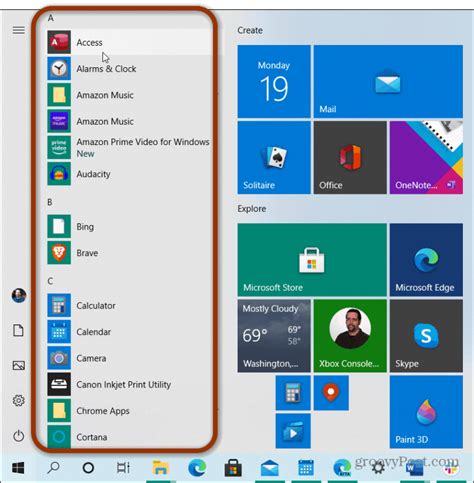This screenshot has width=474, height=483.
Task: Open Pictures from the Start left rail
Action: click(19, 366)
